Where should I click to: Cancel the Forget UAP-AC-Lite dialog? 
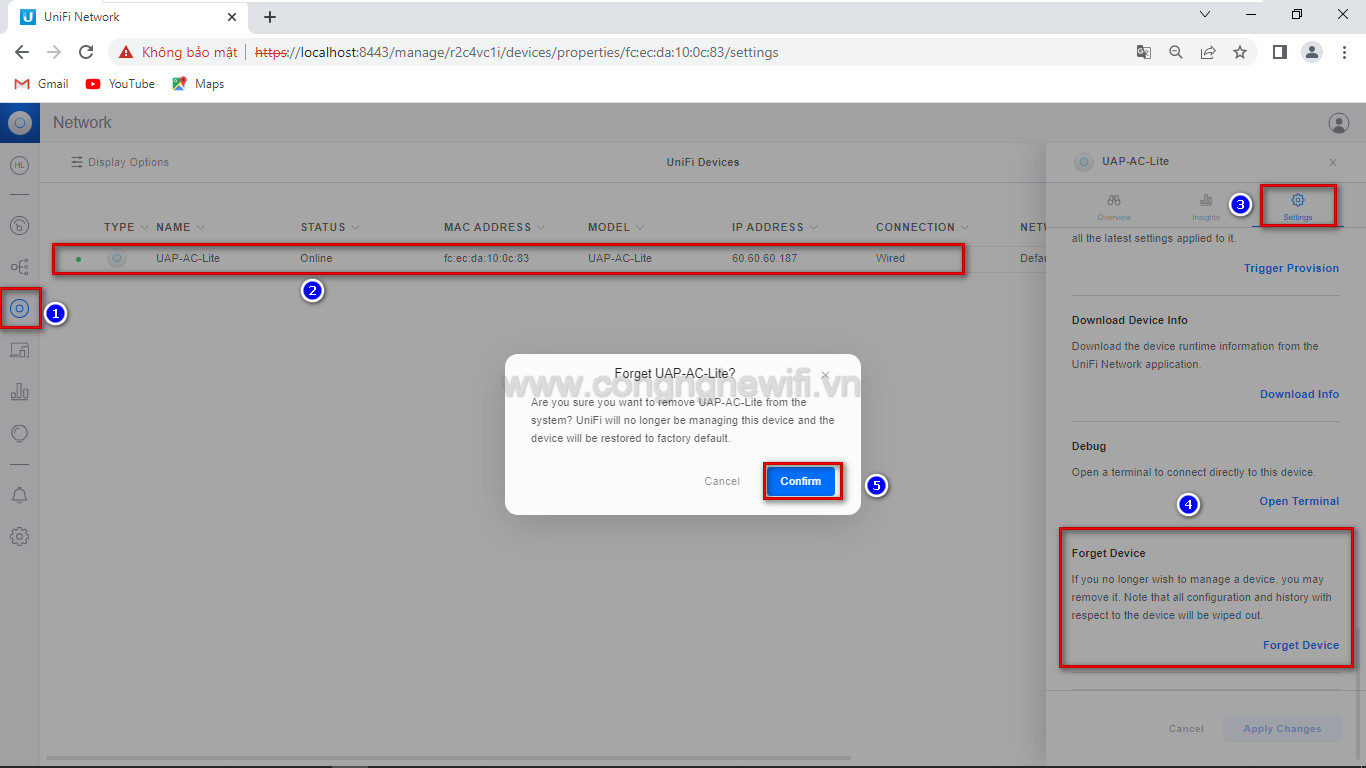722,481
